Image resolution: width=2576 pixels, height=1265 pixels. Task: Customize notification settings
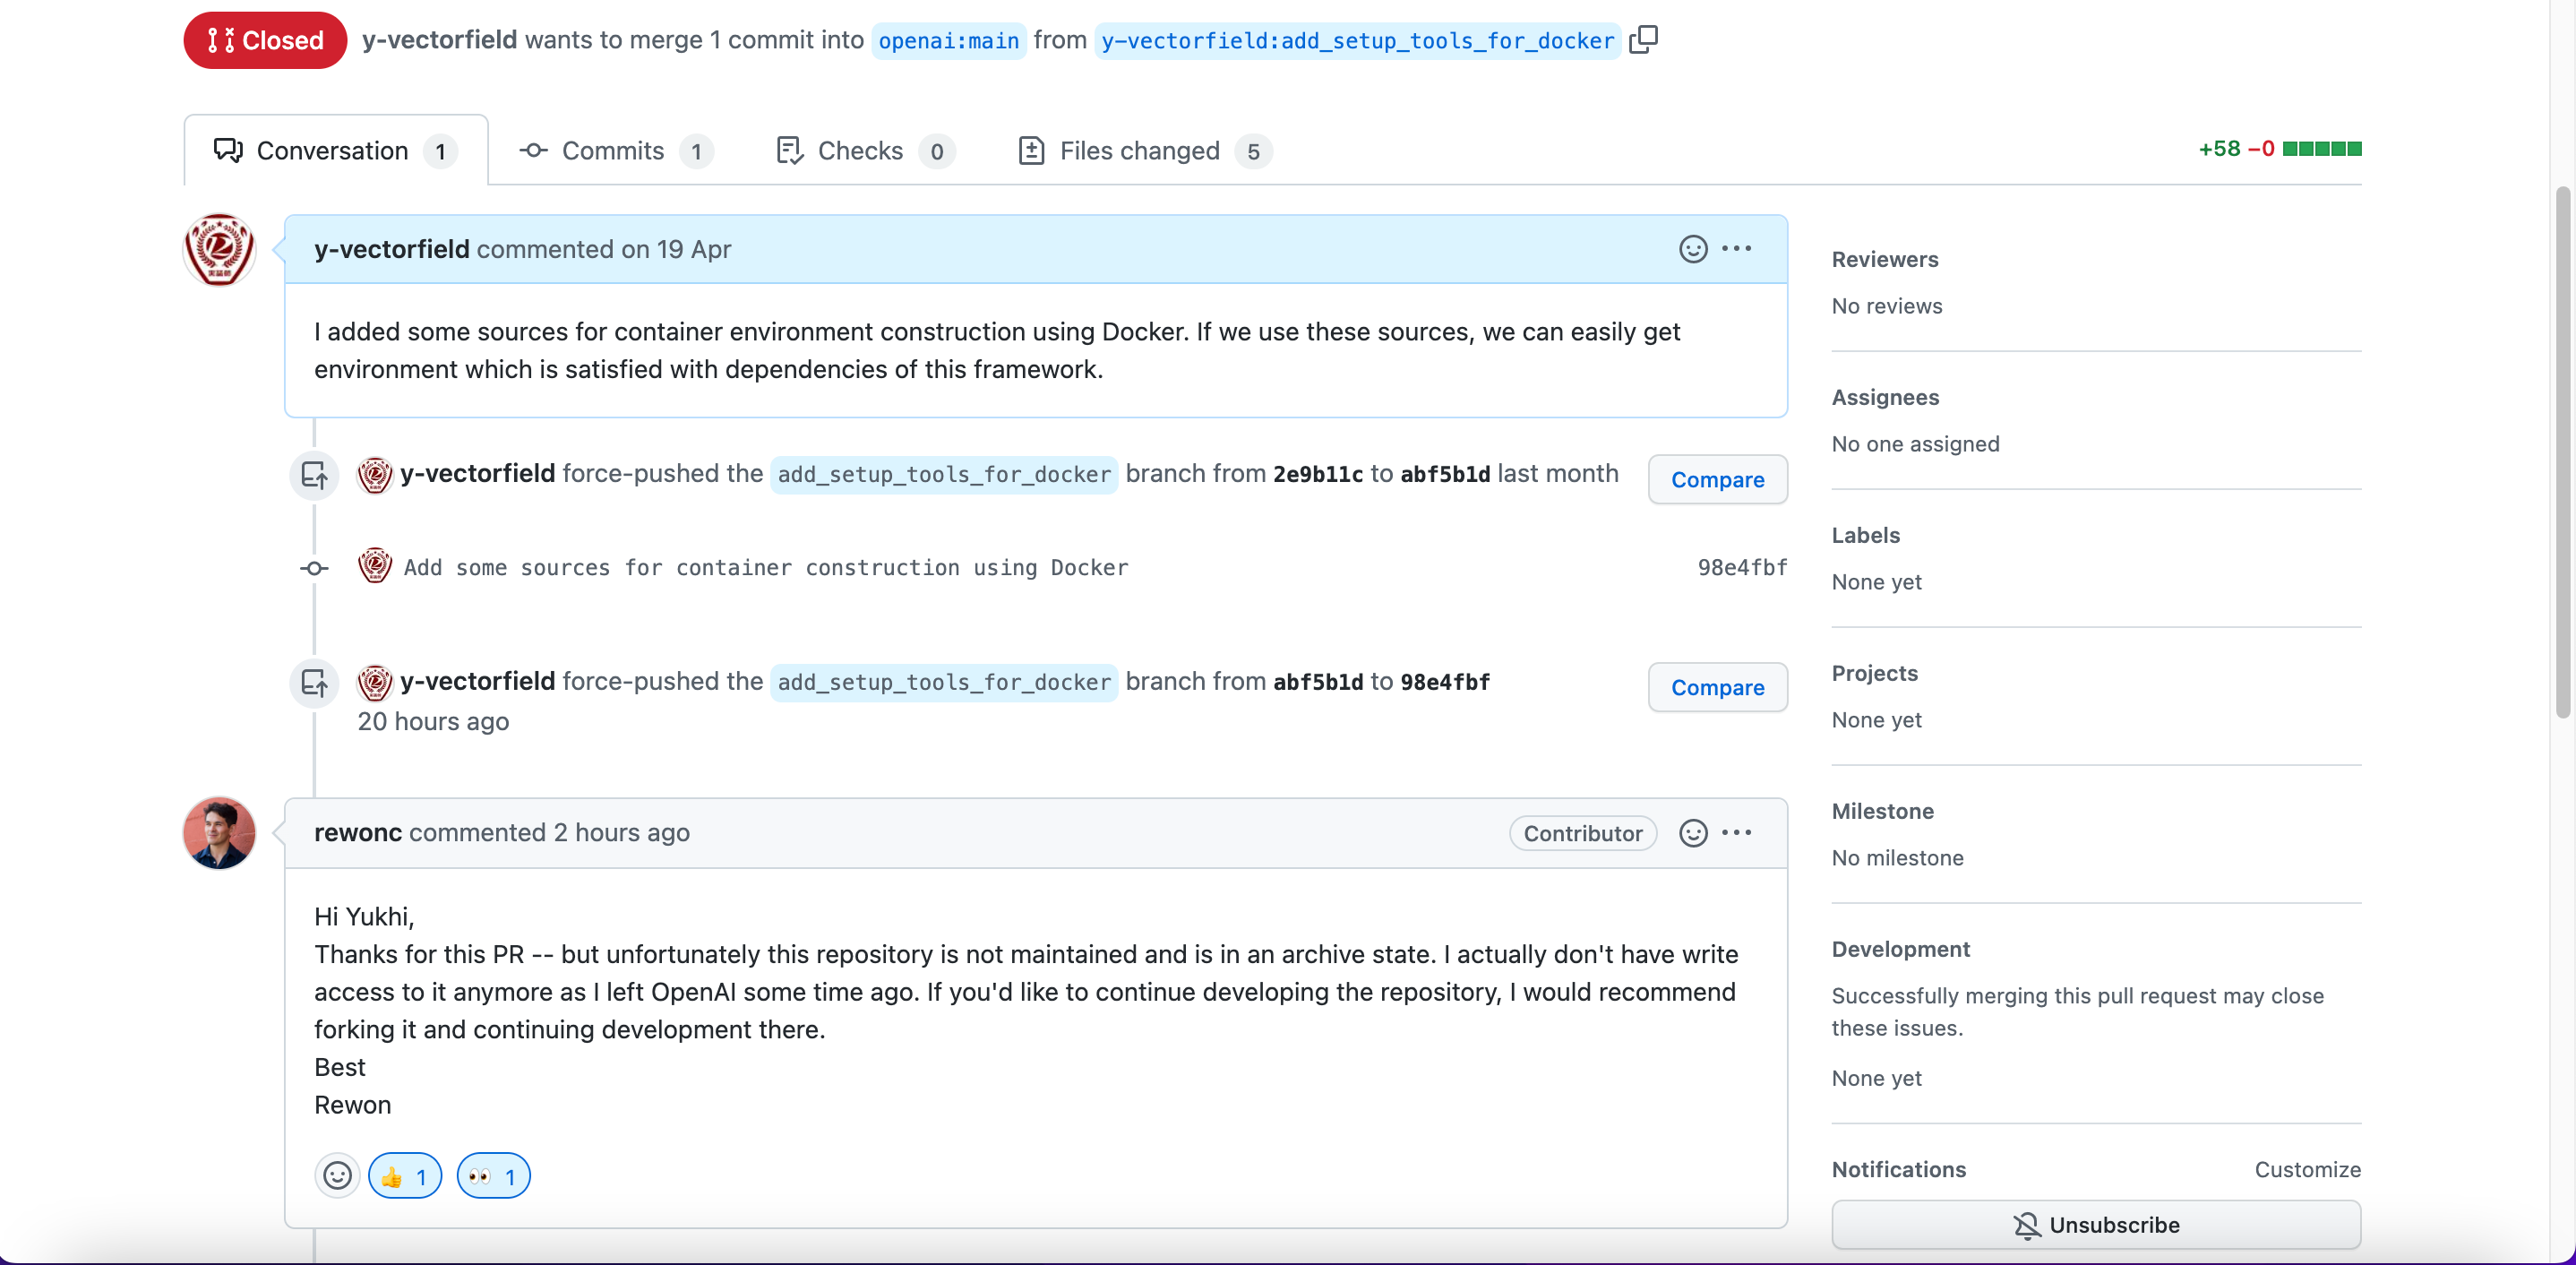[2306, 1170]
